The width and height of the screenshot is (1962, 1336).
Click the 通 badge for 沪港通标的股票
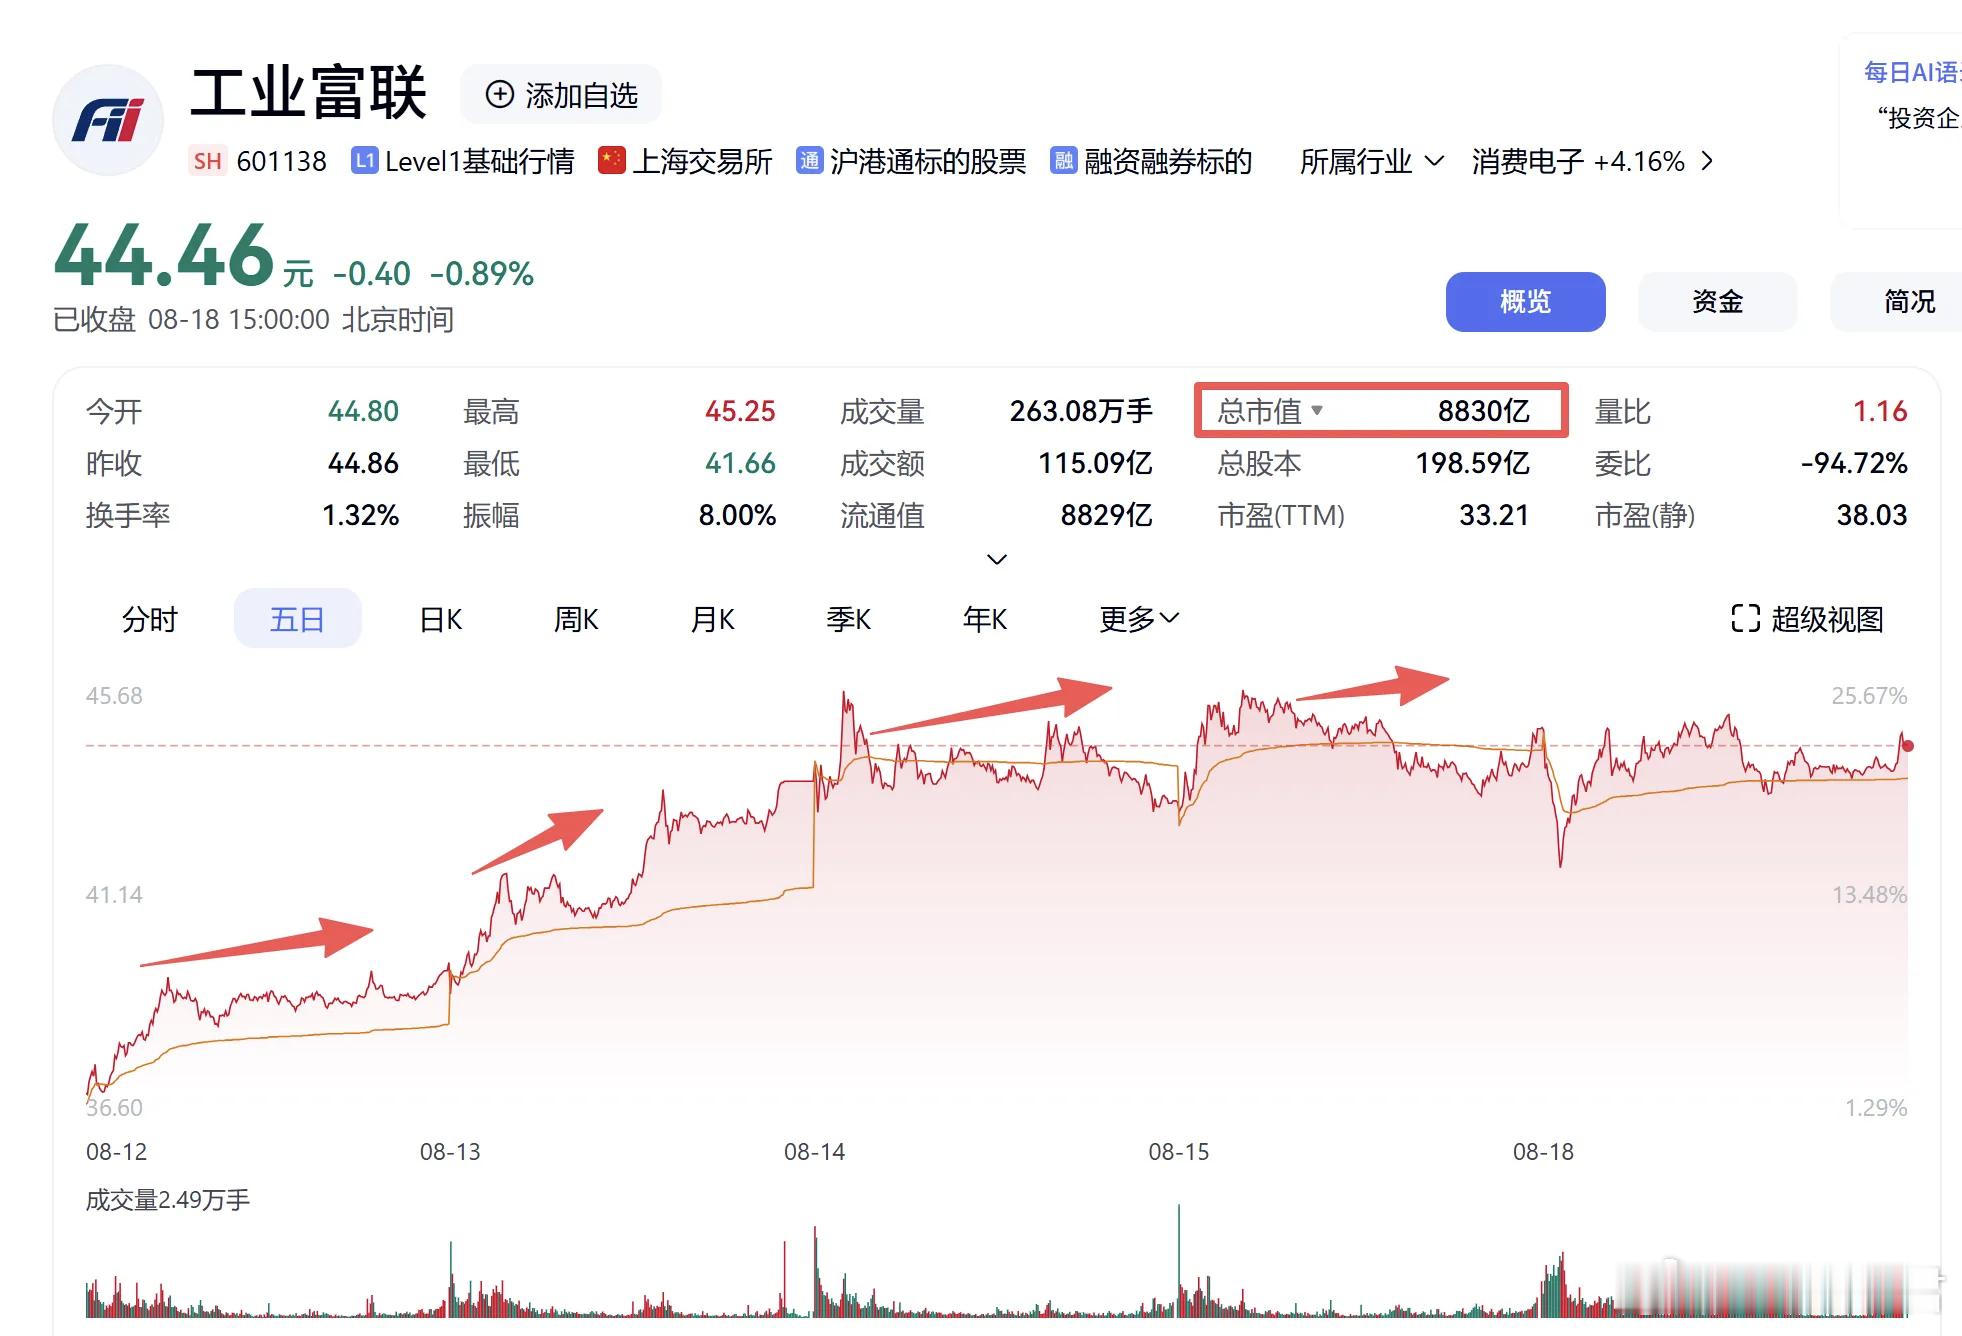click(x=809, y=161)
